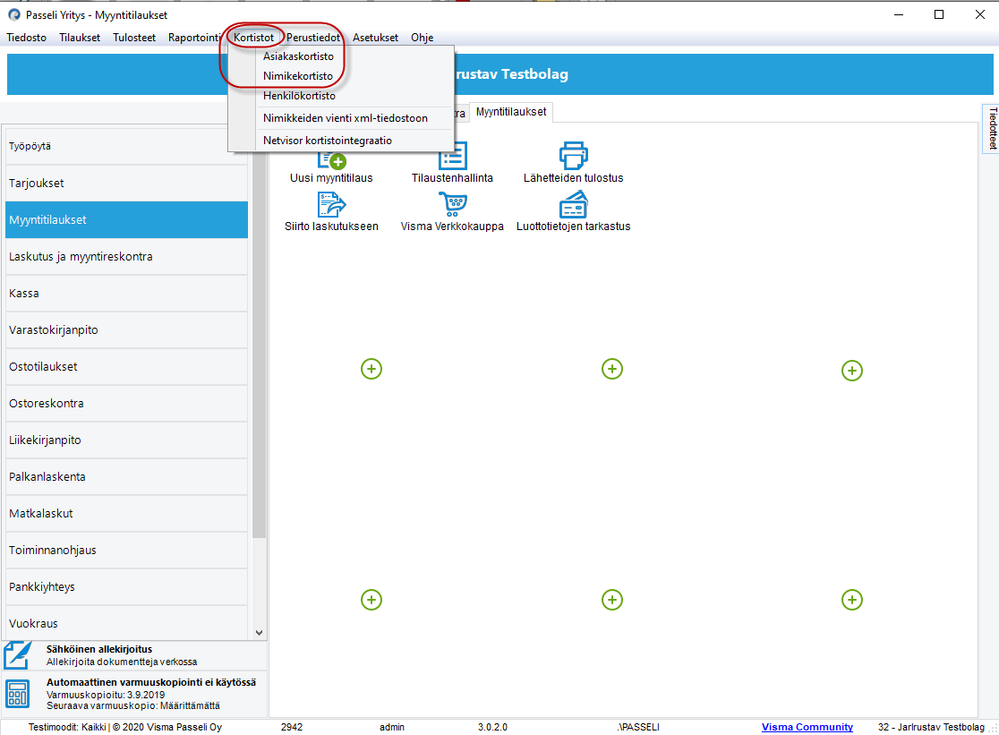Collapse the open Kortistot menu
999x735 pixels.
click(253, 38)
